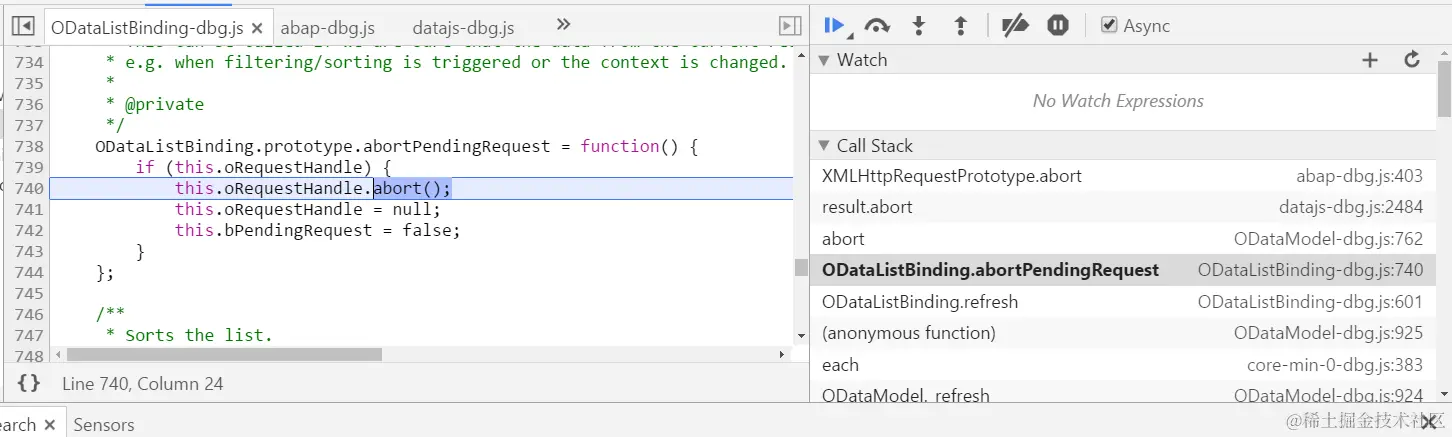Open ODataListBinding-dbg.js:601 source link
Image resolution: width=1452 pixels, height=437 pixels.
tap(1310, 302)
